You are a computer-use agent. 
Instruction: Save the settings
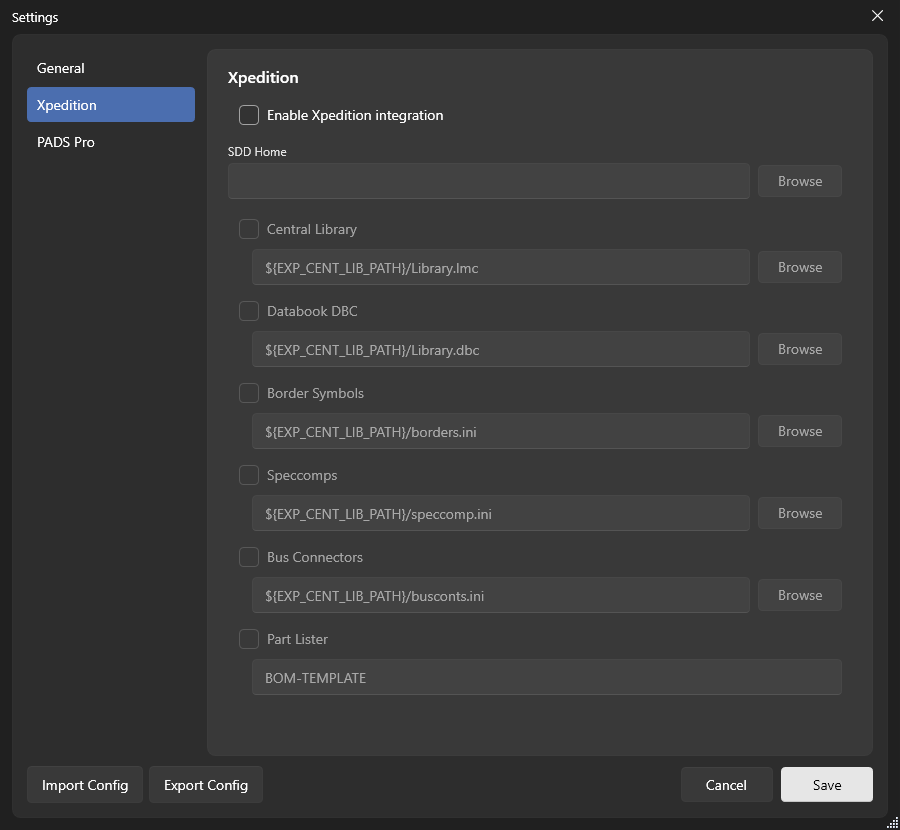827,785
